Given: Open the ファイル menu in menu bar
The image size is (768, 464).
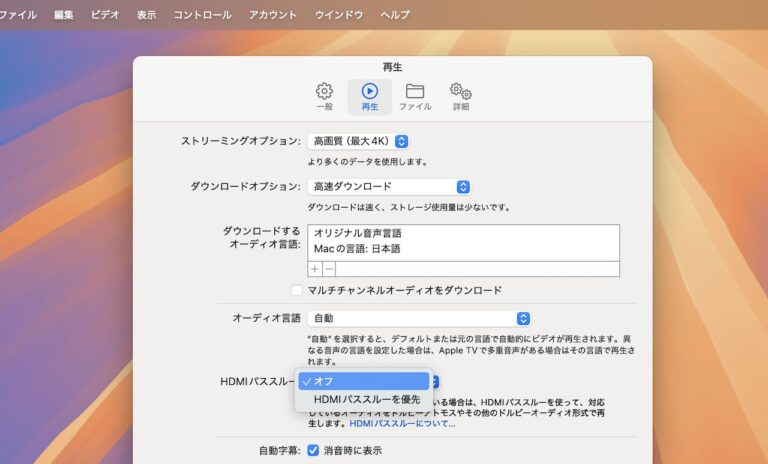Looking at the screenshot, I should pyautogui.click(x=17, y=15).
